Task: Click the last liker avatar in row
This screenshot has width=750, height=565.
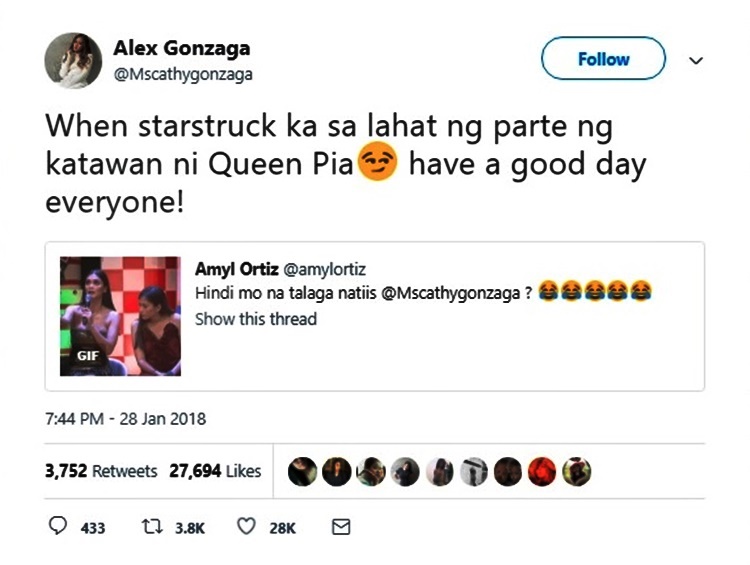Action: click(577, 472)
